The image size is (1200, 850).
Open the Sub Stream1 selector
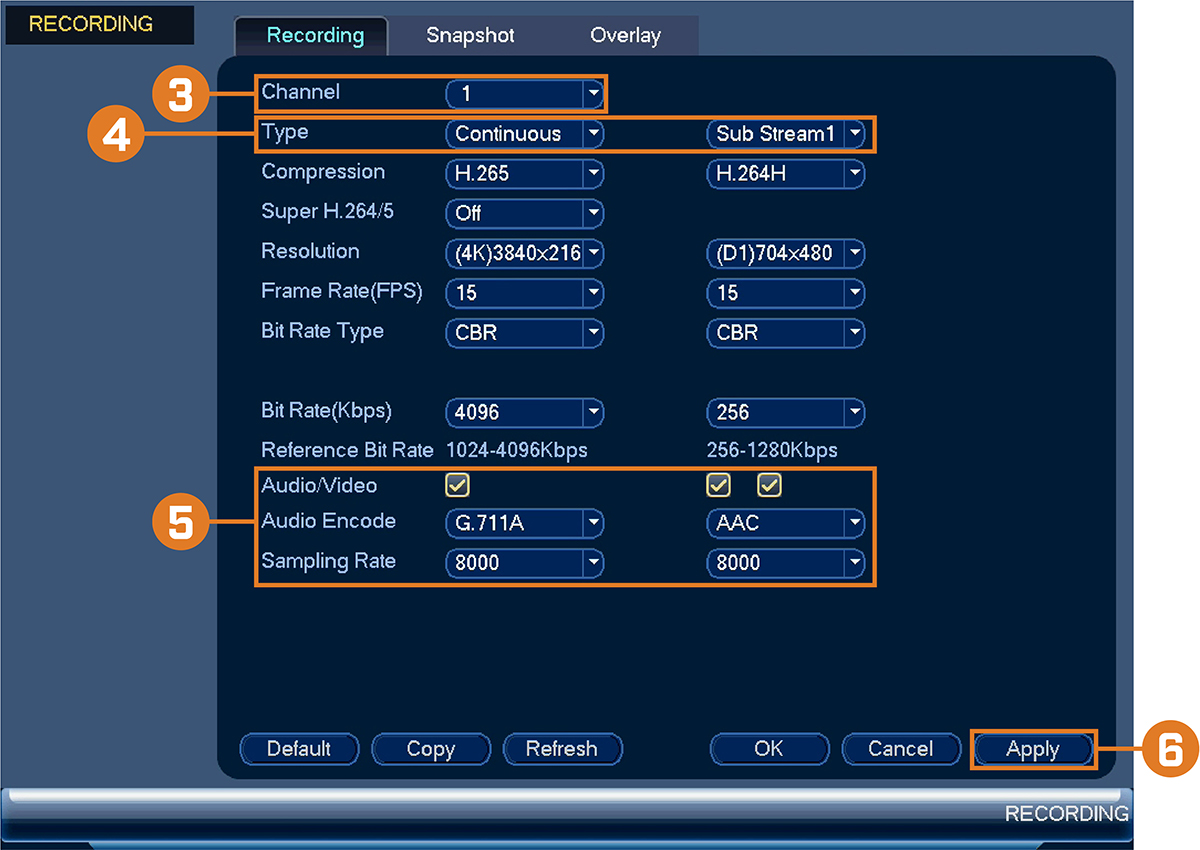pos(785,134)
